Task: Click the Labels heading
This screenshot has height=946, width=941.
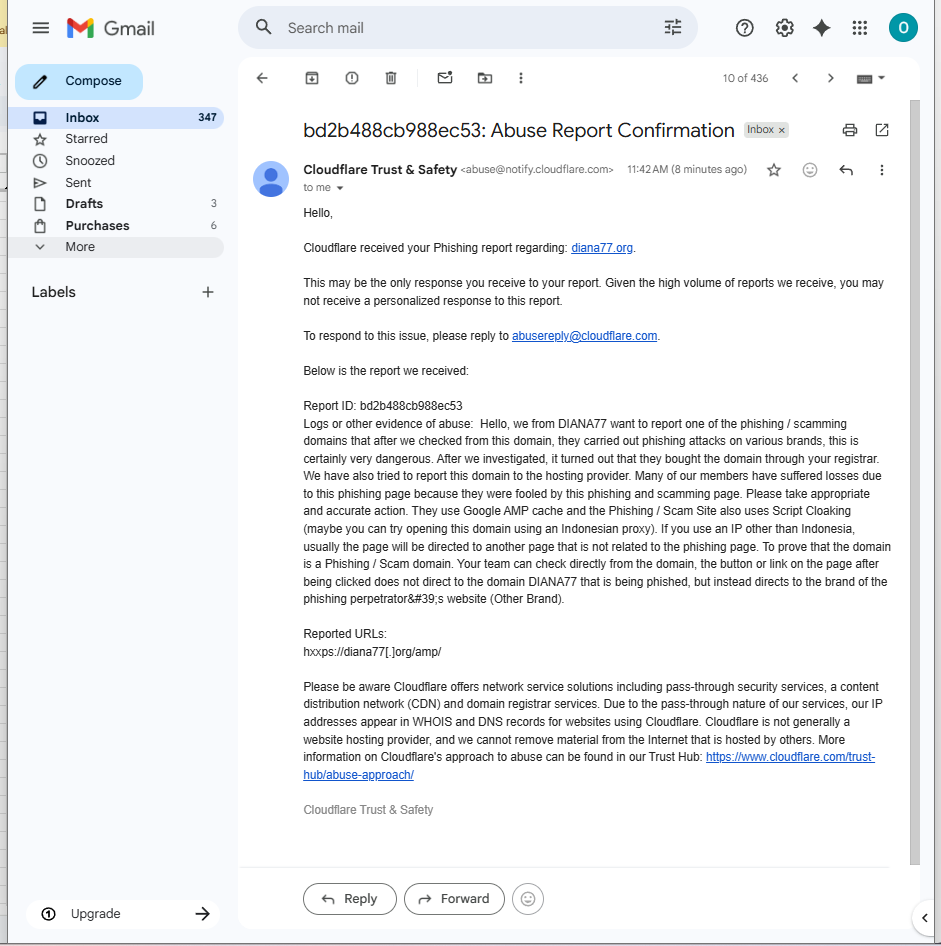Action: coord(54,292)
